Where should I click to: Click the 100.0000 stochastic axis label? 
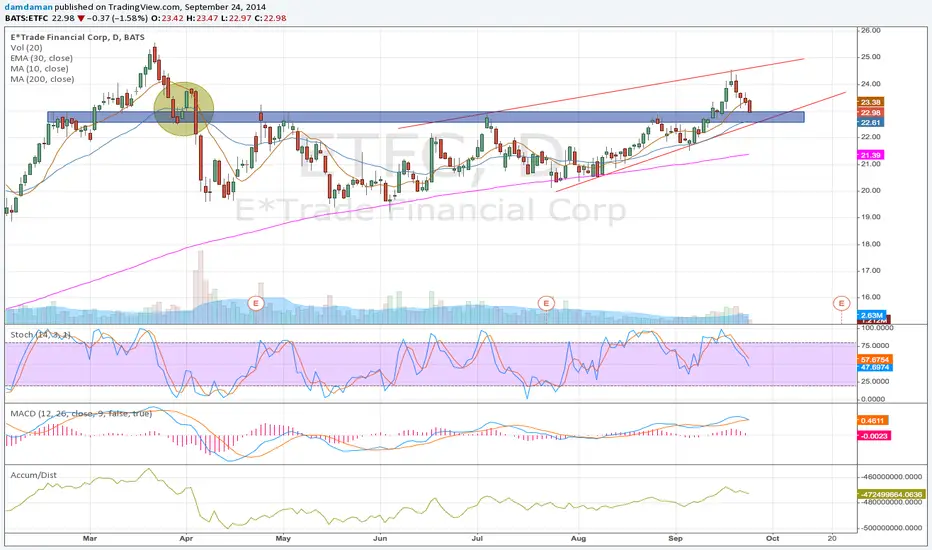(877, 328)
